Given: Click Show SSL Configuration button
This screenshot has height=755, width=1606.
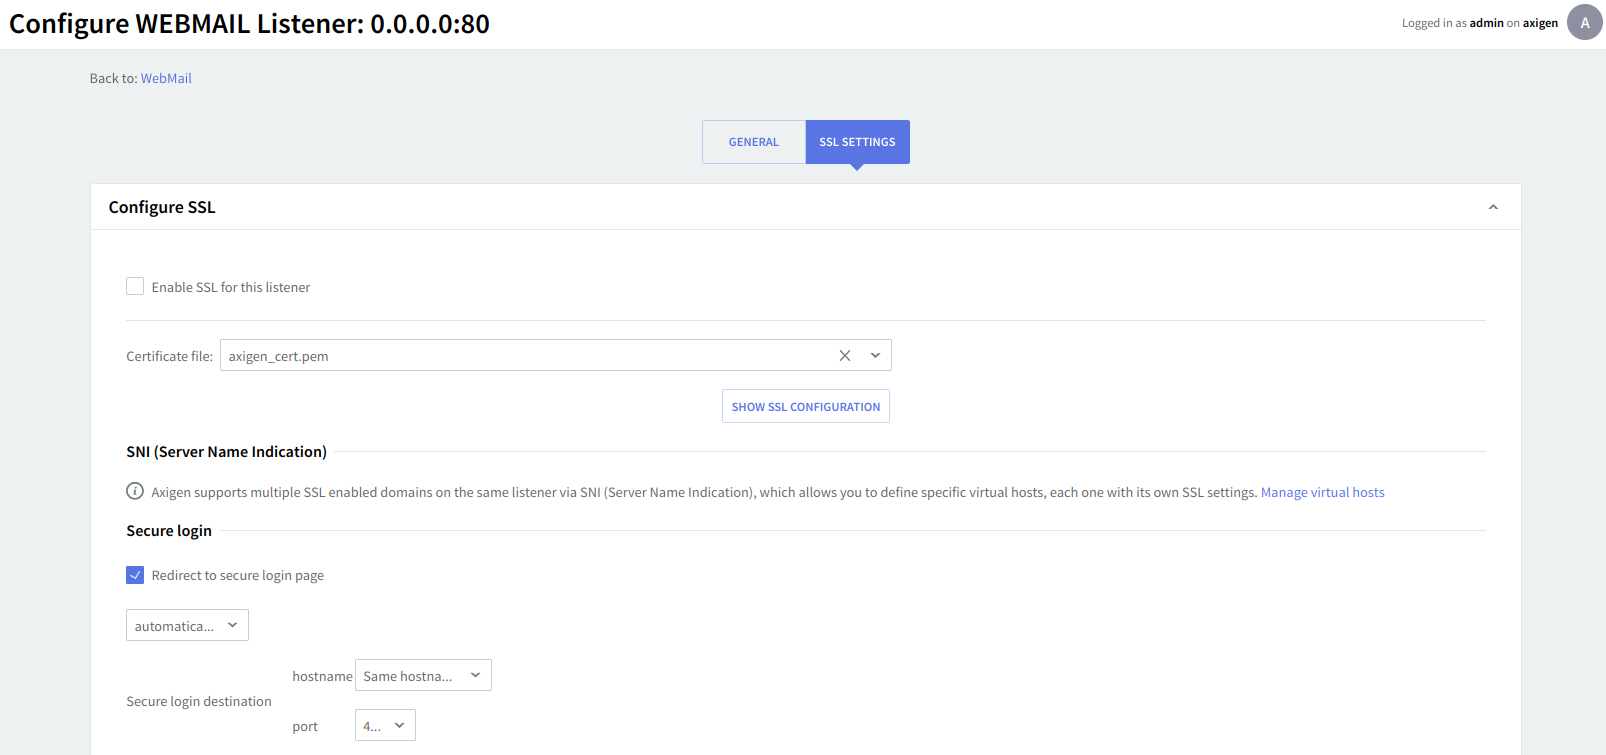Looking at the screenshot, I should point(805,407).
